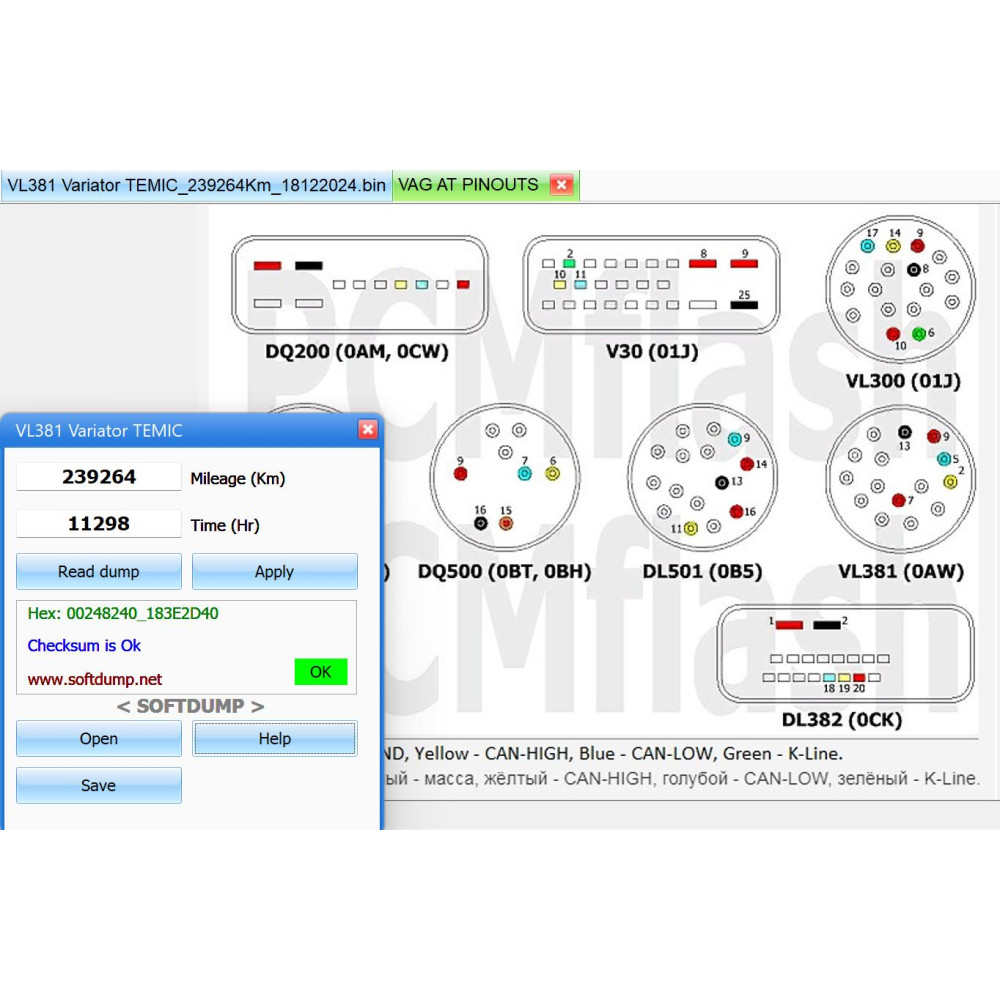
Task: Open a dump file with Open button
Action: point(99,739)
